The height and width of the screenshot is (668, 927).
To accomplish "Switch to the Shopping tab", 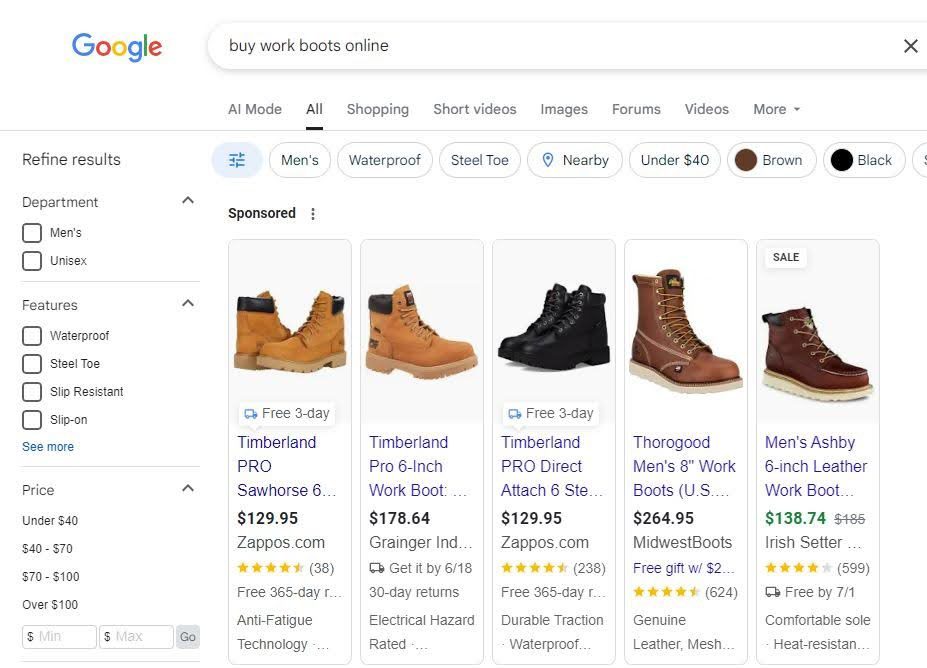I will [x=377, y=109].
